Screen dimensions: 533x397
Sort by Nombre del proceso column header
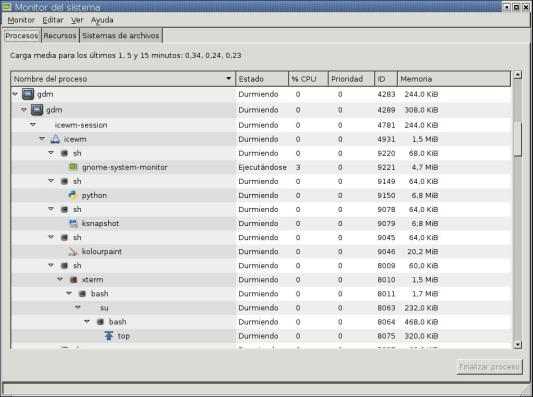coord(123,79)
